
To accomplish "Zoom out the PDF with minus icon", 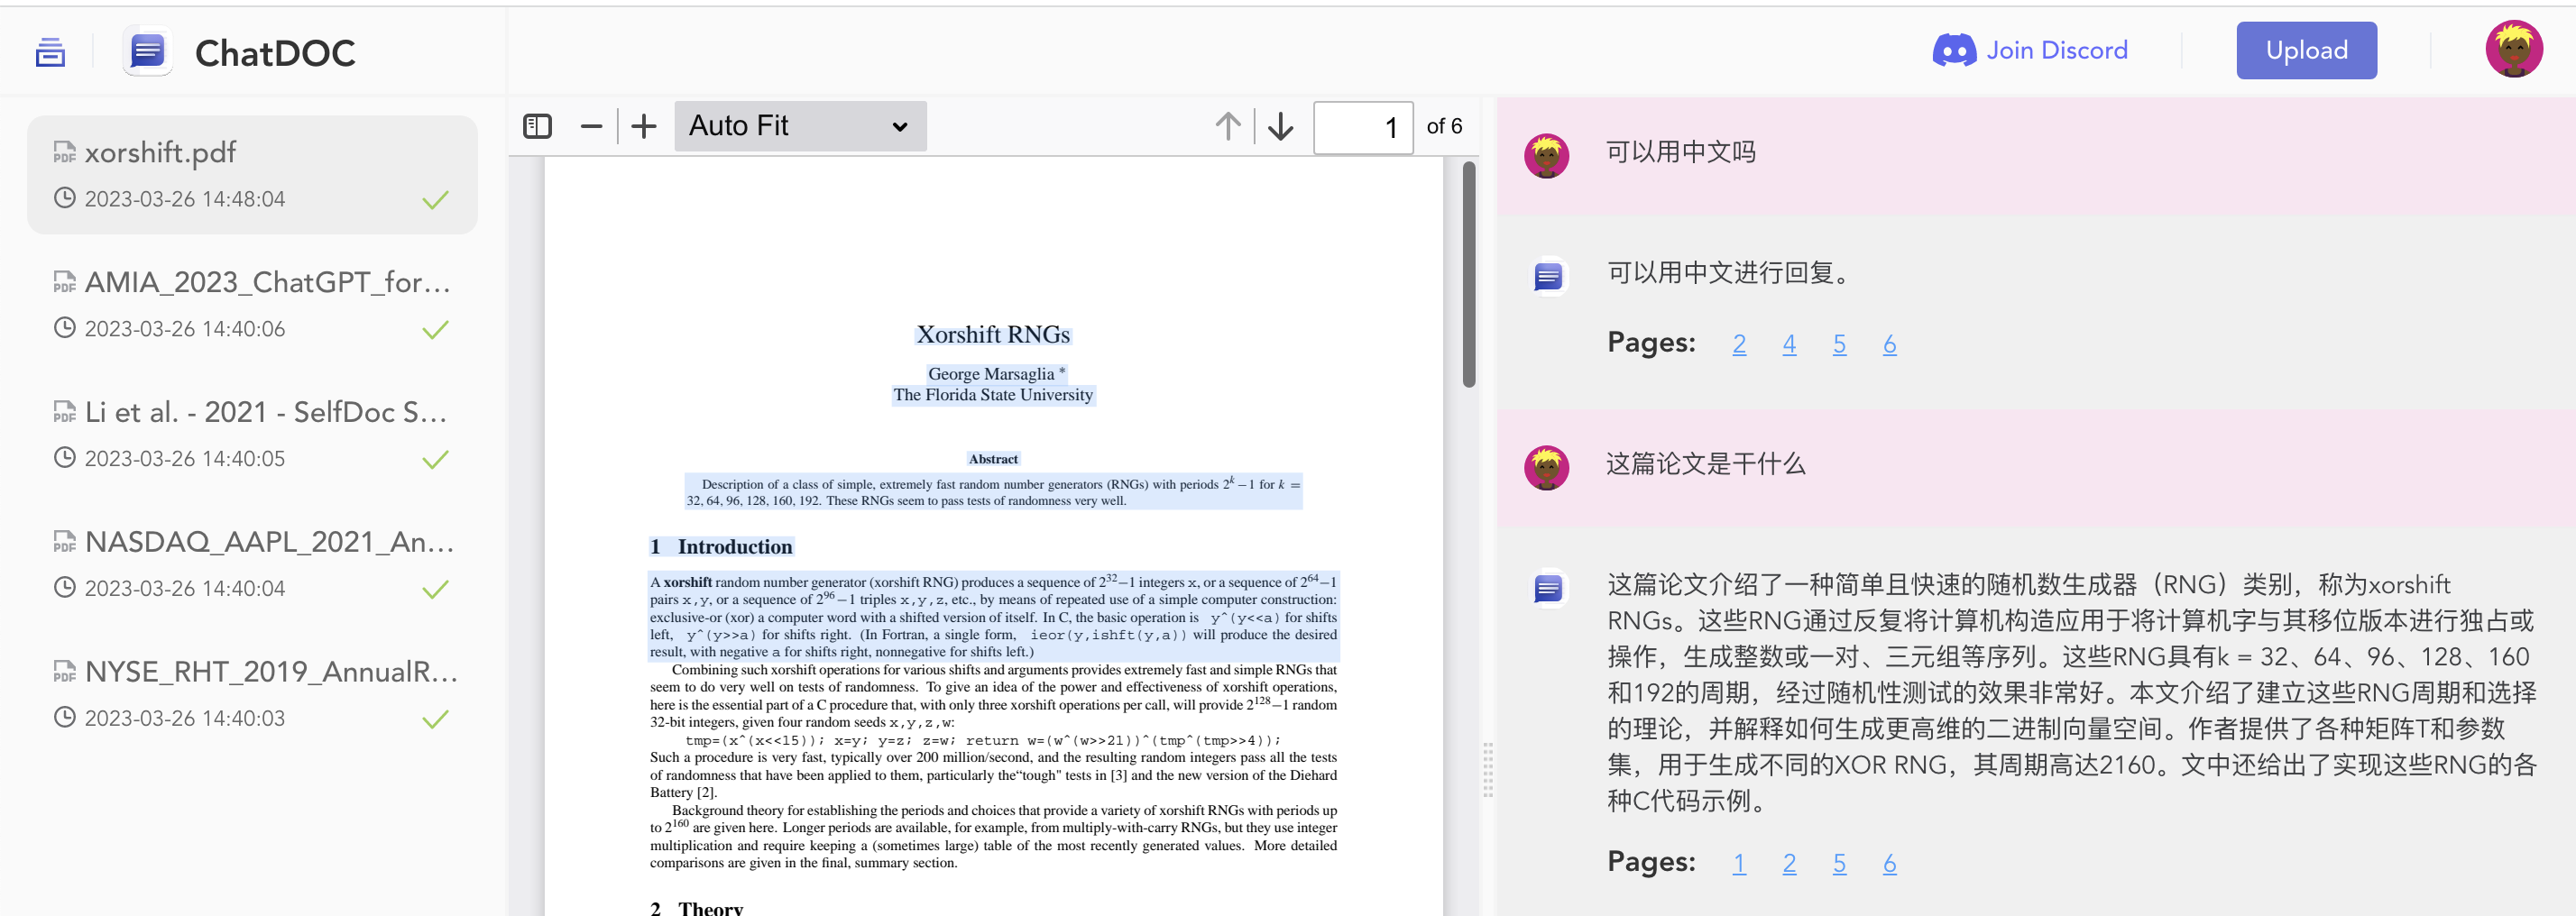I will (x=591, y=126).
